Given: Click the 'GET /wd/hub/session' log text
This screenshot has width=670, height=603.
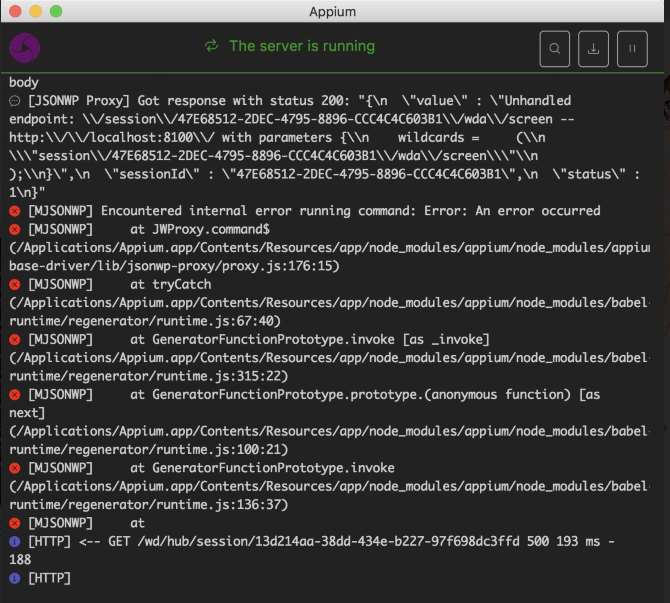Looking at the screenshot, I should click(180, 541).
